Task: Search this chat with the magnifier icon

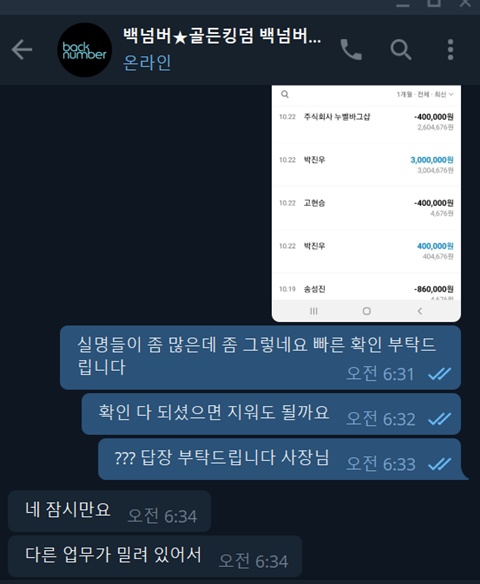Action: pyautogui.click(x=401, y=50)
